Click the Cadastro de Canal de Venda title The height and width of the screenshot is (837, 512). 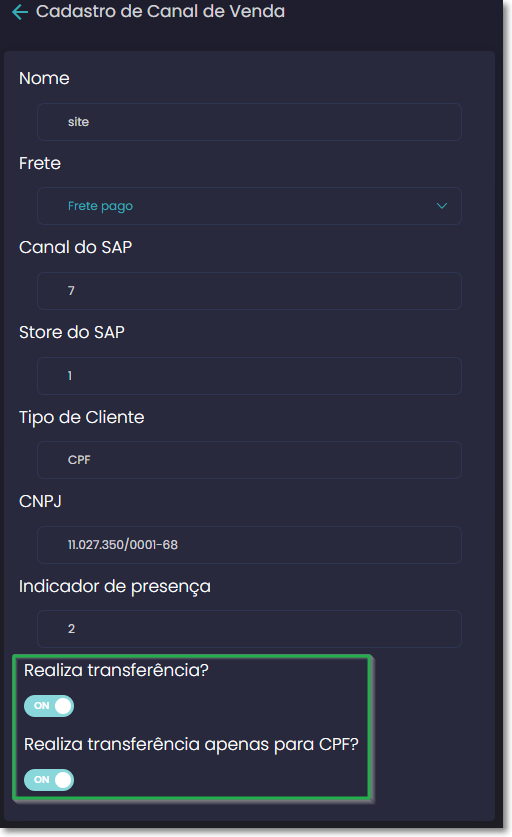click(x=160, y=11)
